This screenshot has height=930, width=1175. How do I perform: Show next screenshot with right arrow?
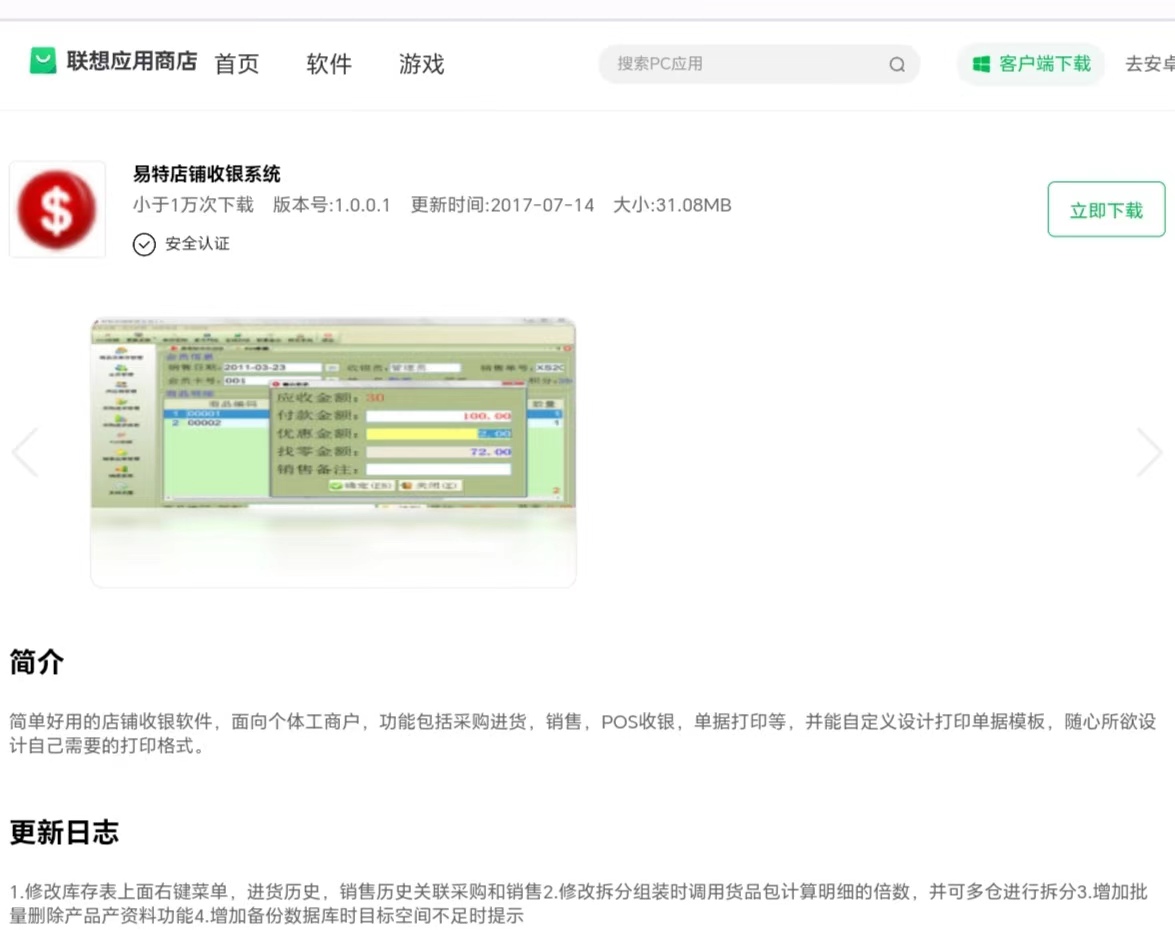click(1149, 452)
